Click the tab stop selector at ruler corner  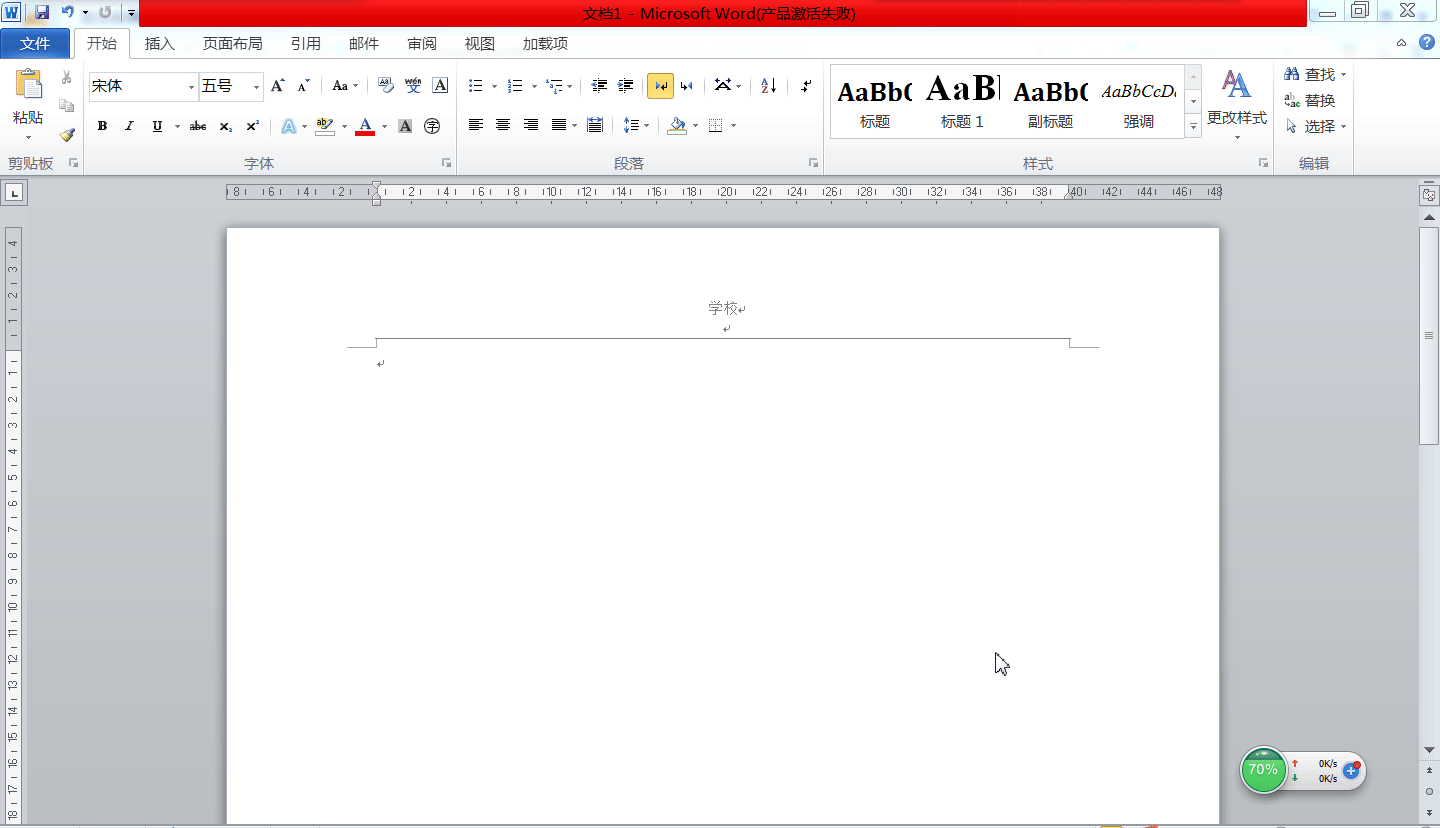(15, 193)
